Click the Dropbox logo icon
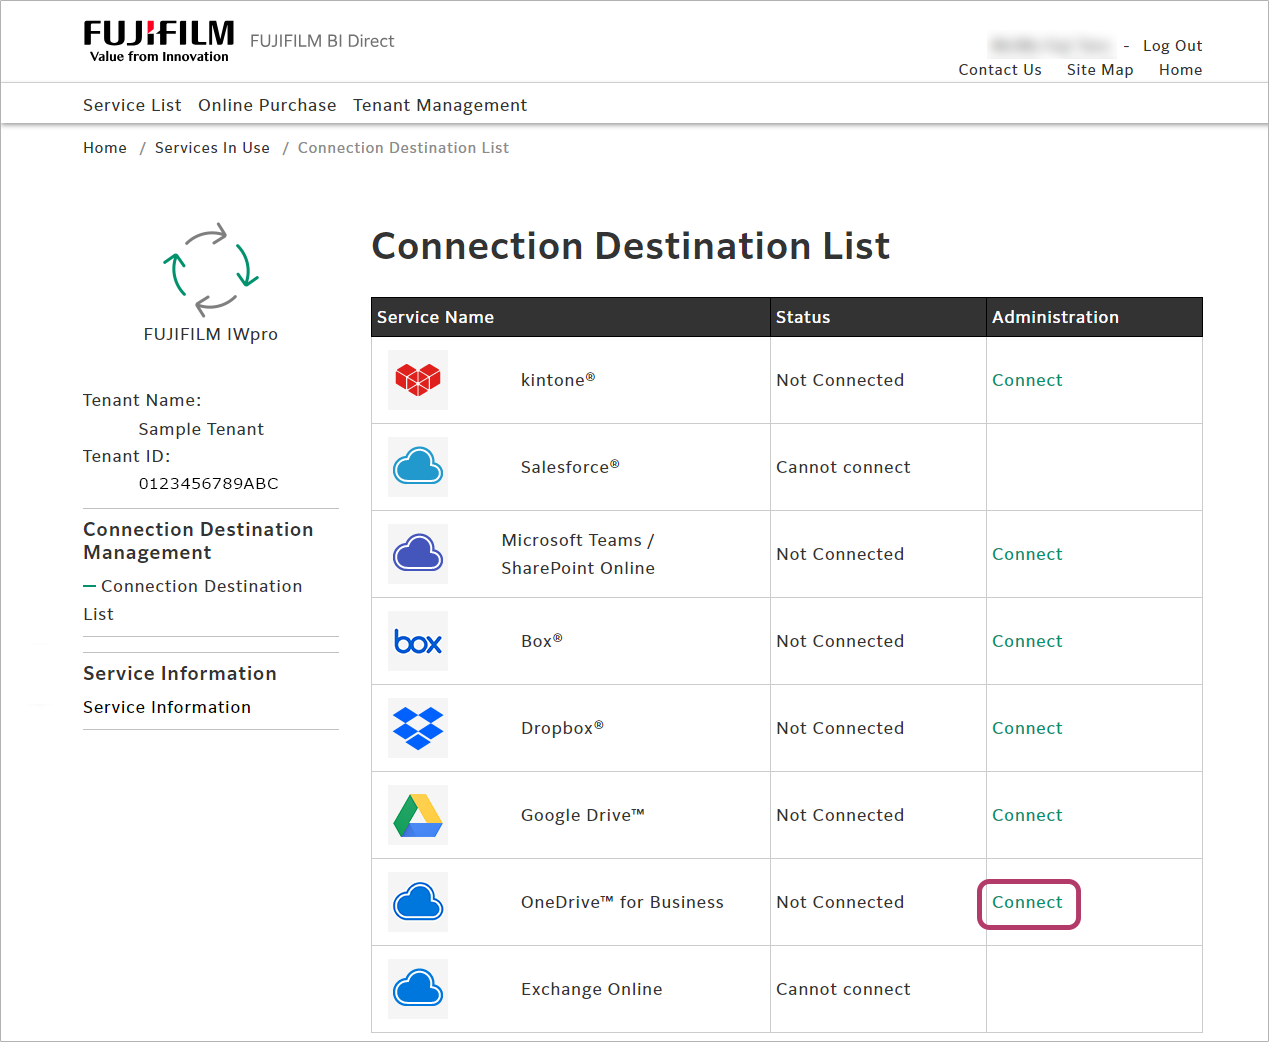Image resolution: width=1269 pixels, height=1042 pixels. 418,728
